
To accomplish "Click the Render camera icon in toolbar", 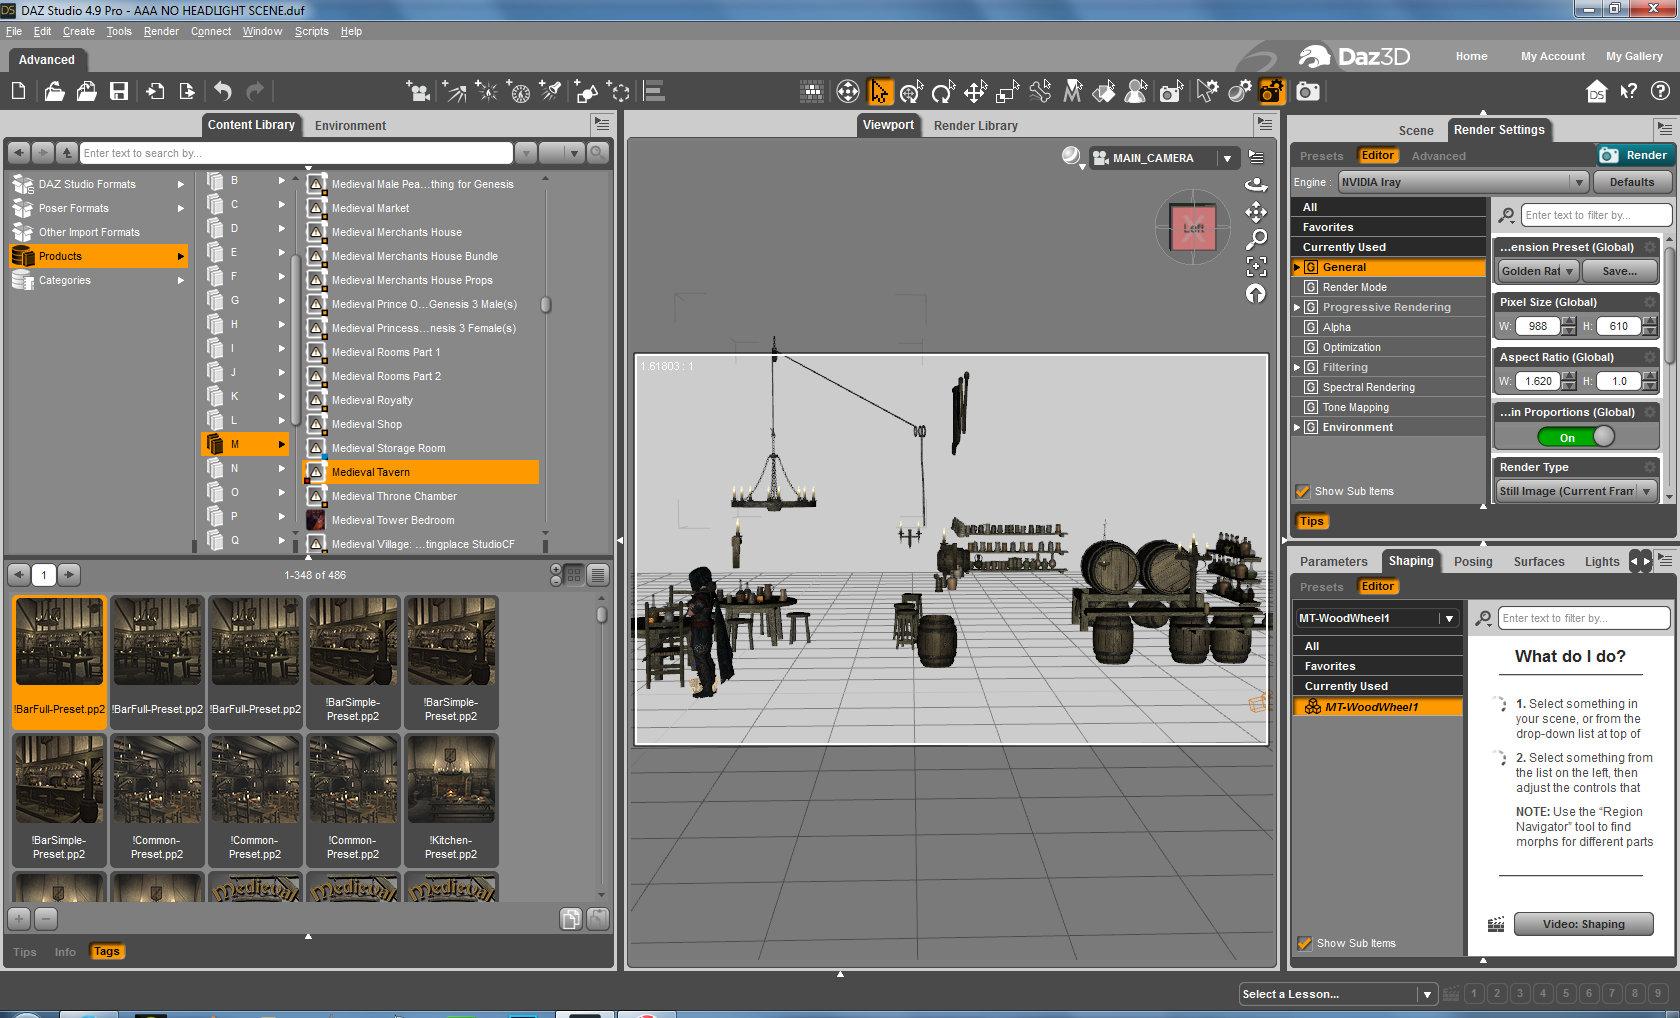I will point(1307,92).
